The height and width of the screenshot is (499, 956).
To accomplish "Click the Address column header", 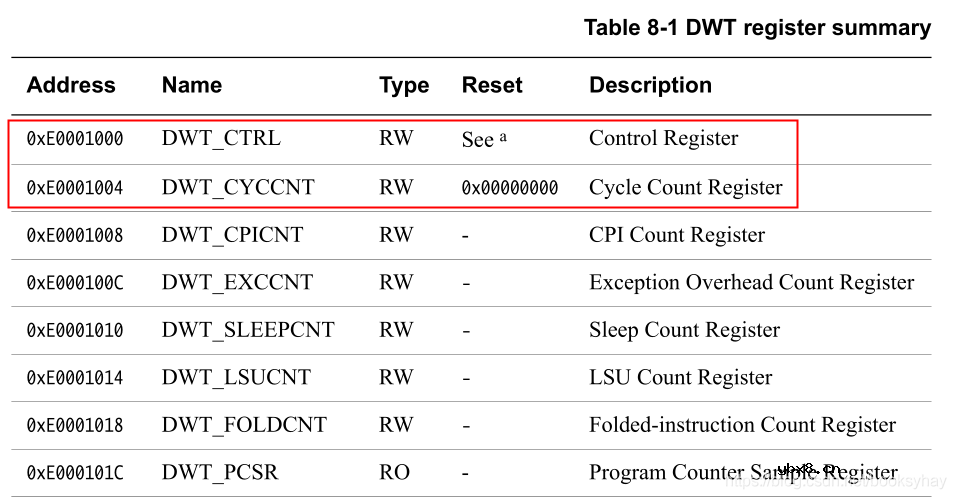I will point(70,86).
